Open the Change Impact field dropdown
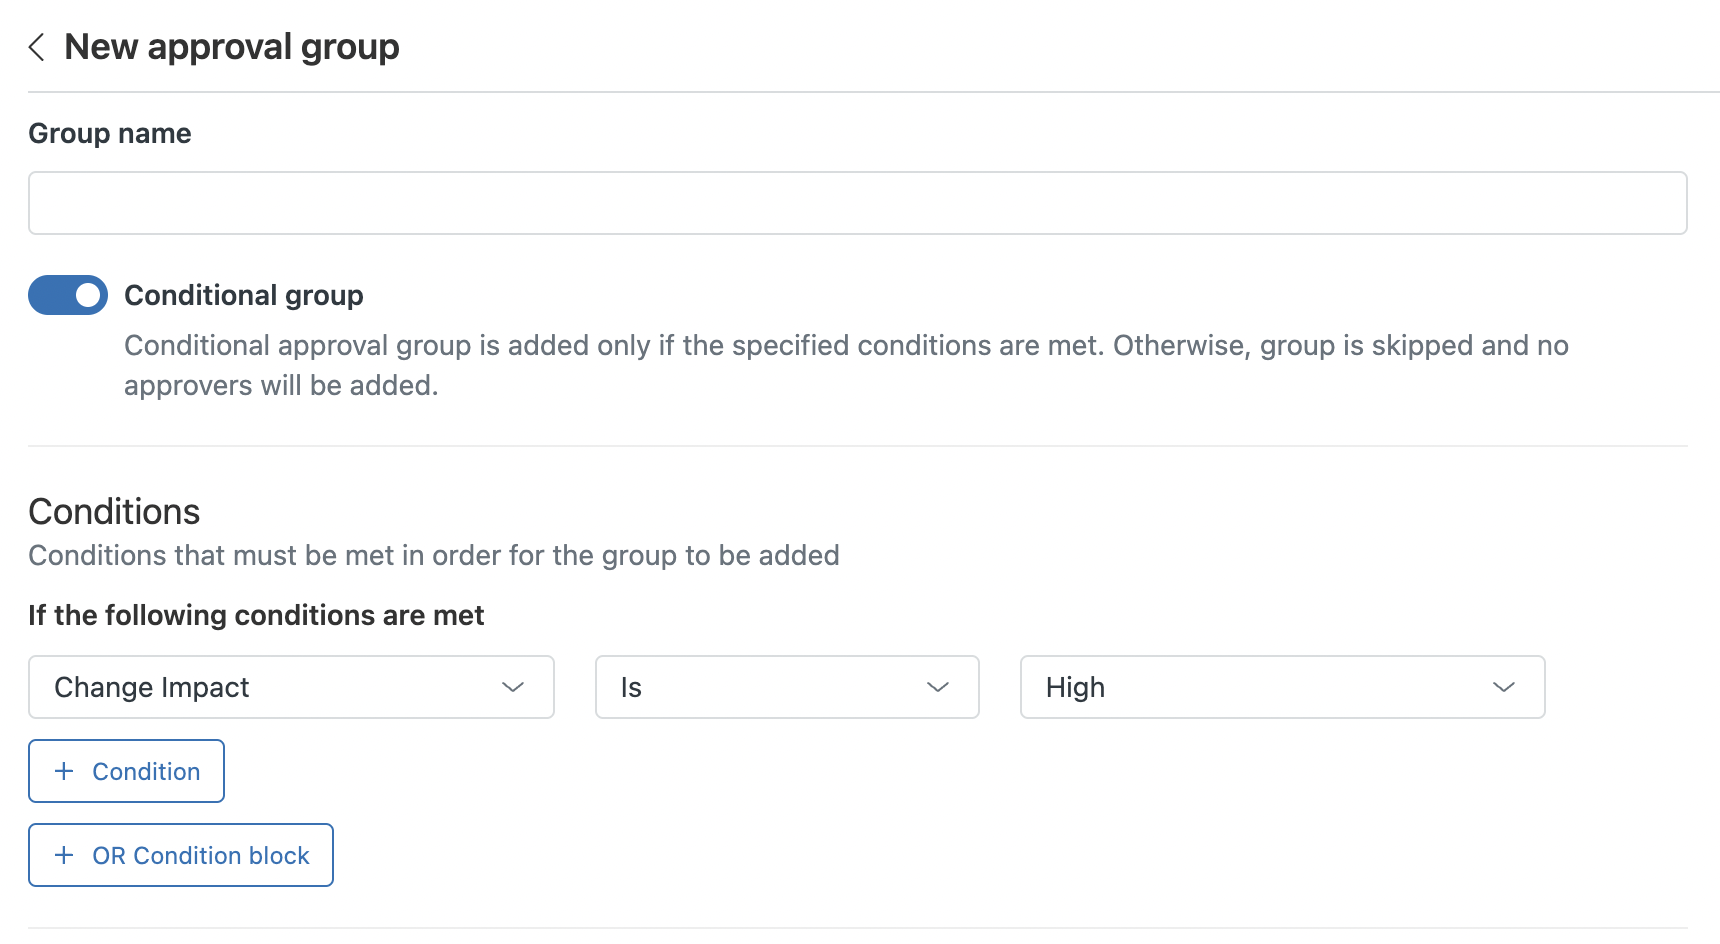Screen dimensions: 1720x944 click(291, 687)
